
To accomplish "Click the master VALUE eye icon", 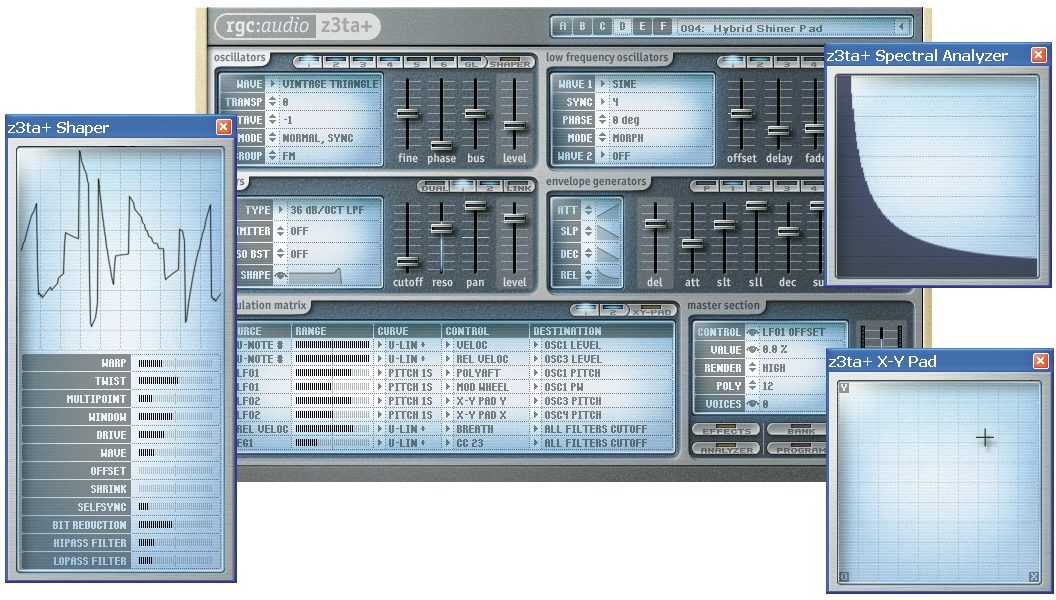I will pyautogui.click(x=752, y=349).
